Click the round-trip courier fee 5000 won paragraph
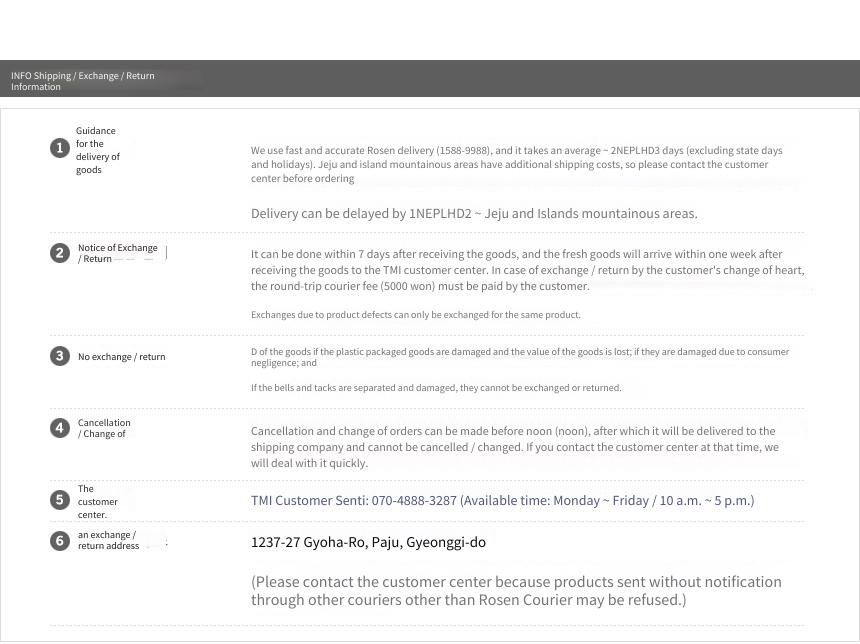 (528, 270)
